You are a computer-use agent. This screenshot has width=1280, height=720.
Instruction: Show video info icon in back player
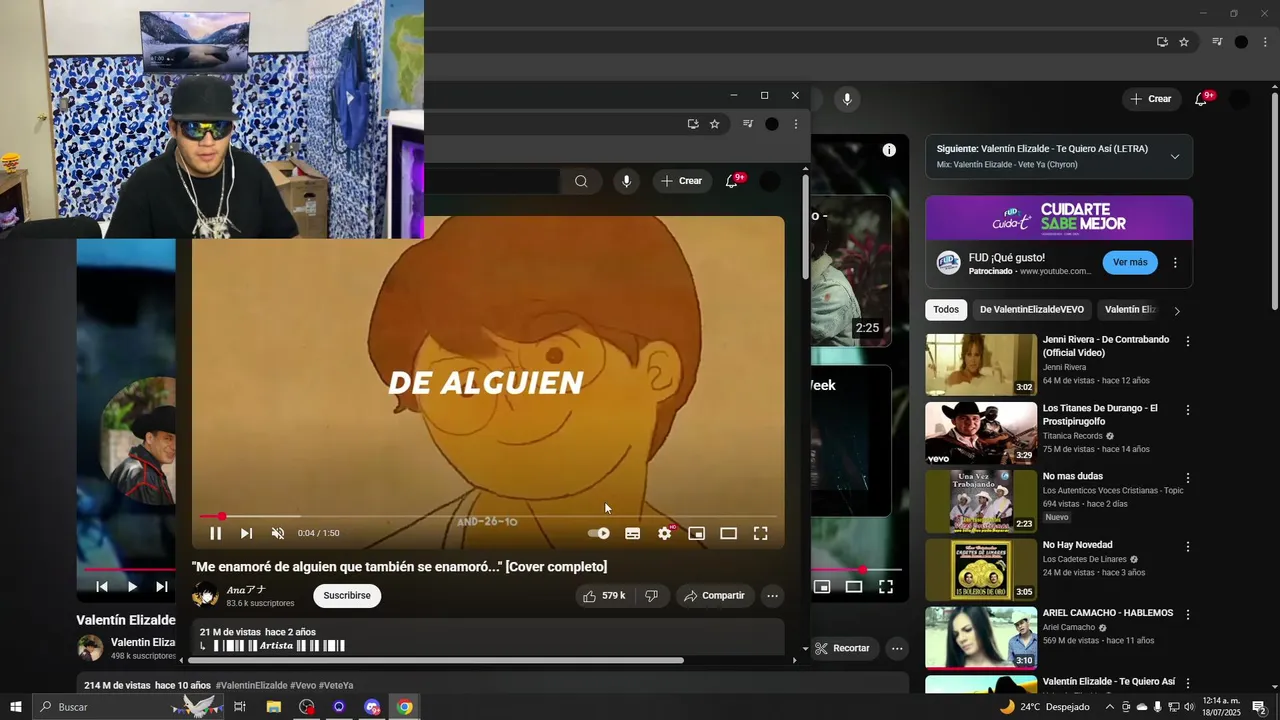(x=889, y=150)
